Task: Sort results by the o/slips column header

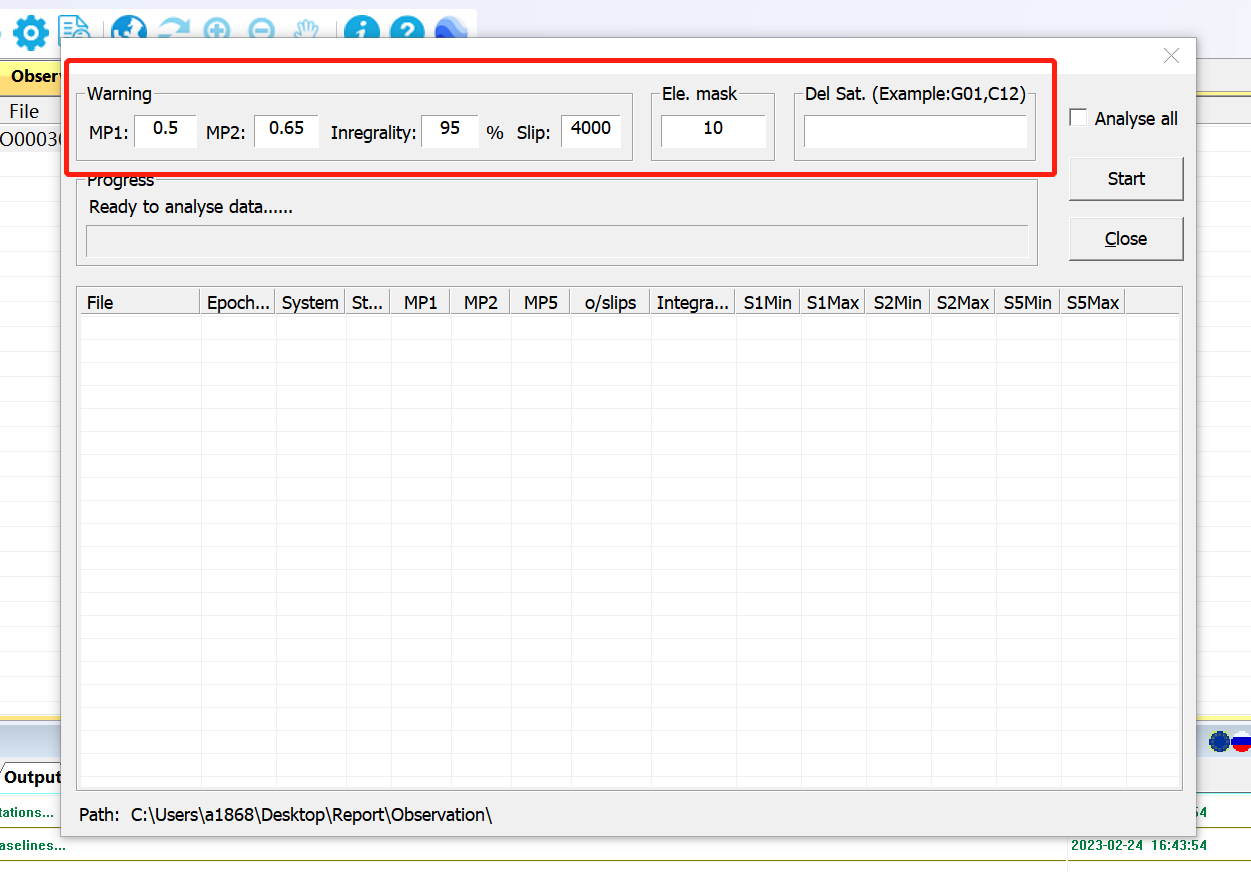Action: pyautogui.click(x=610, y=303)
